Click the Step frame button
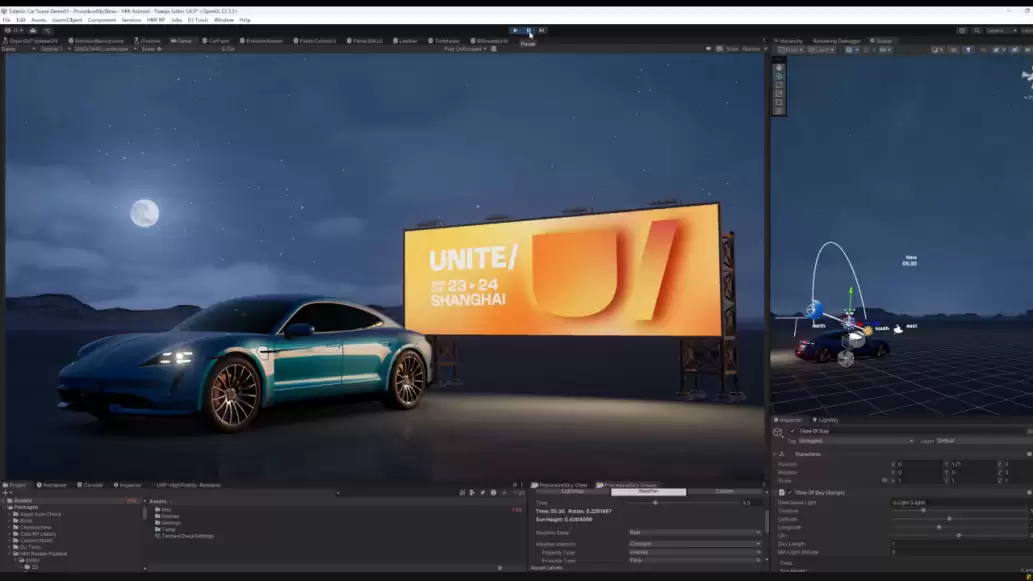 click(x=541, y=29)
